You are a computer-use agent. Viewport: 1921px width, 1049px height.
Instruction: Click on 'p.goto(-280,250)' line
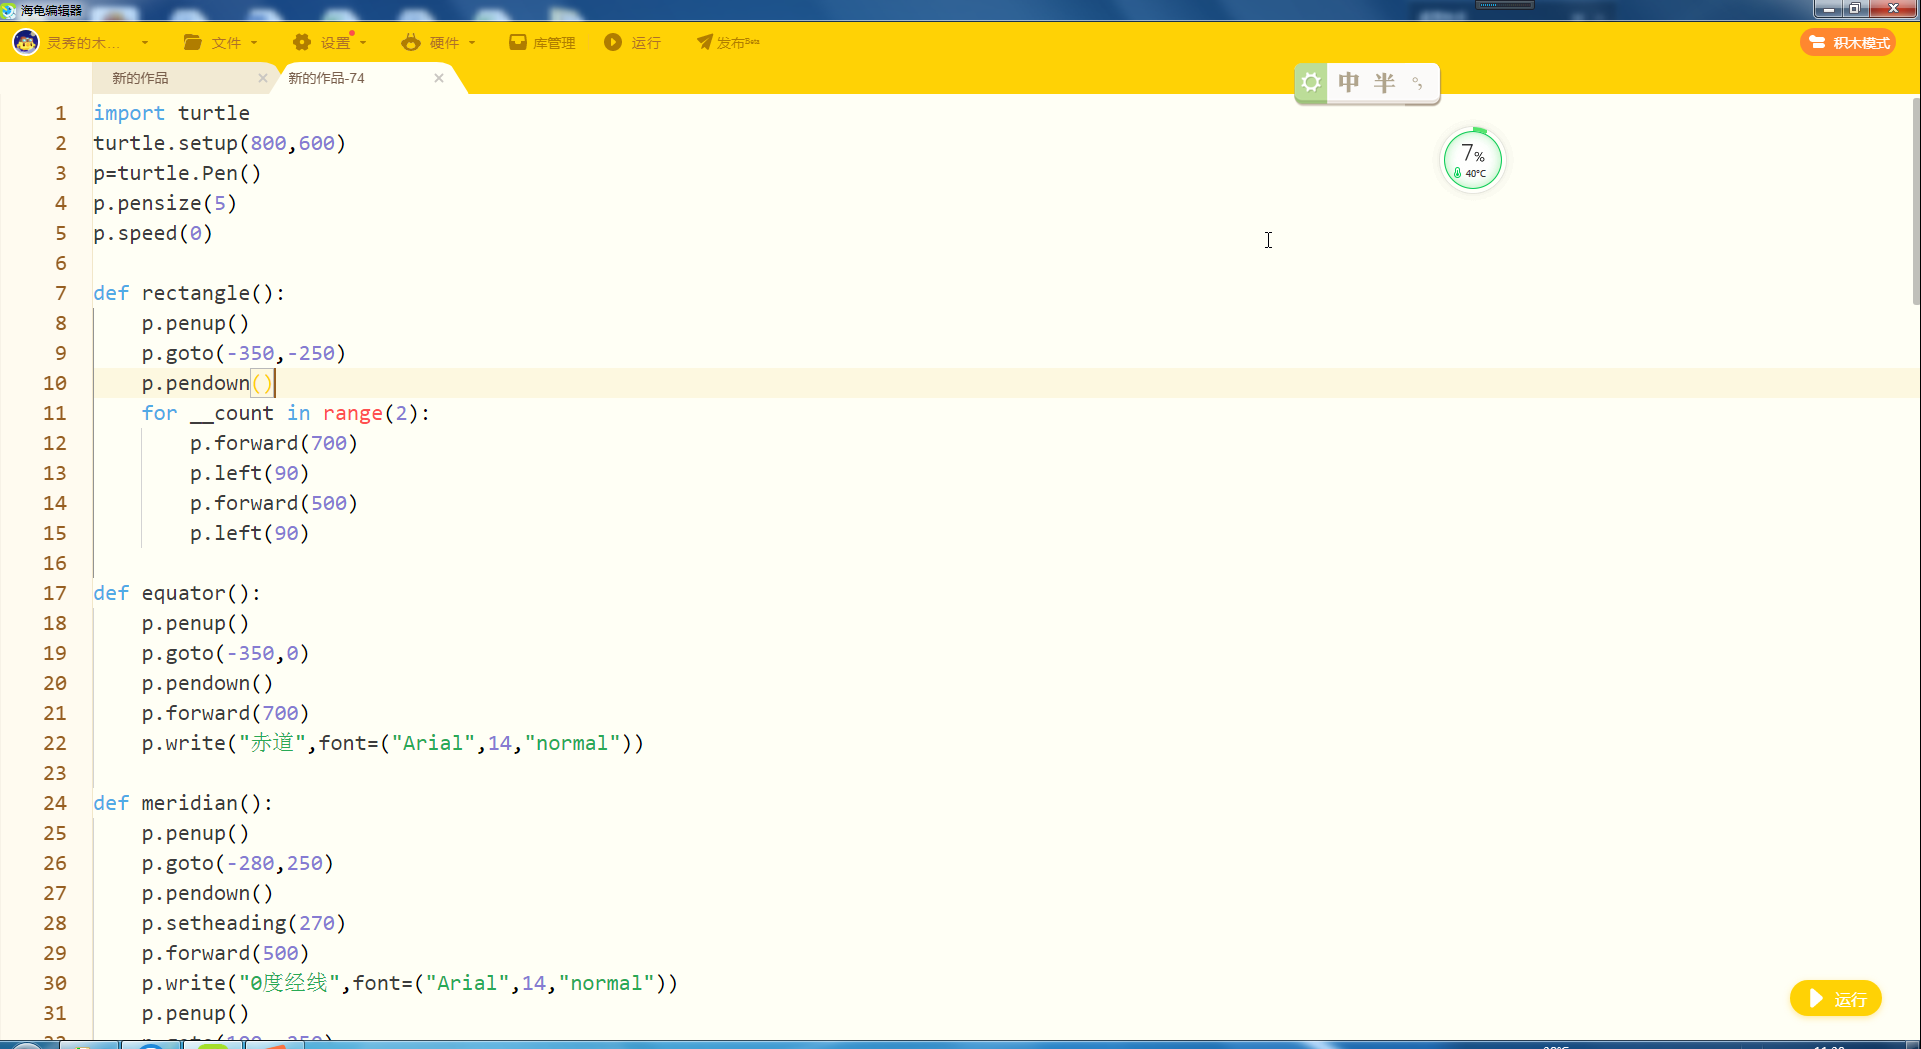tap(237, 863)
